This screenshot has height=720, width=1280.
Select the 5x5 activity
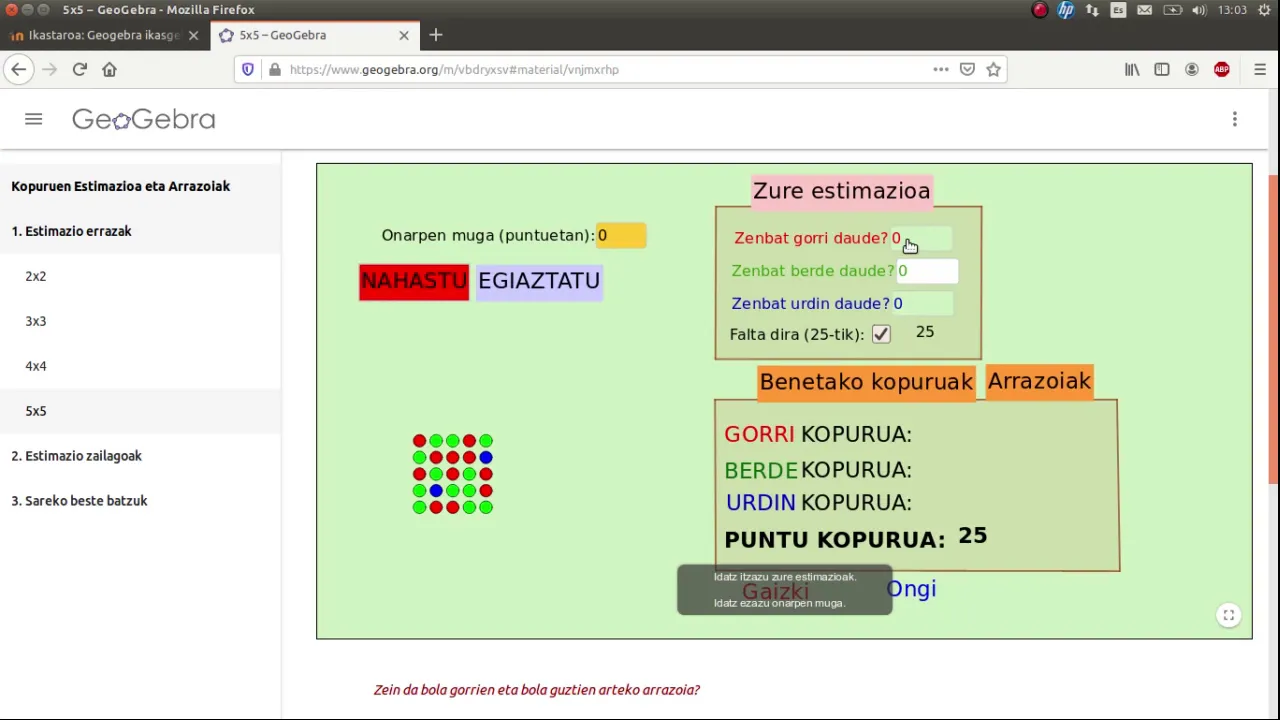tap(140, 411)
